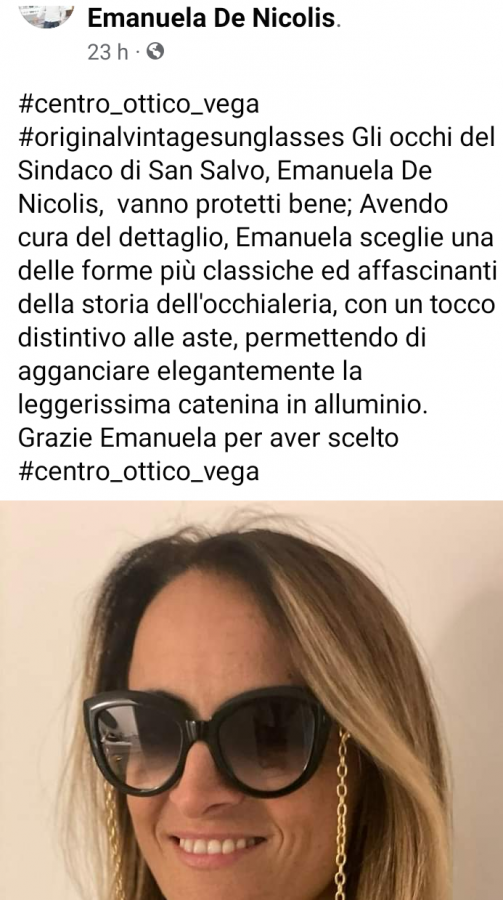This screenshot has width=503, height=900.
Task: Click the 'Sindaco di San Salvo' text line
Action: [225, 171]
